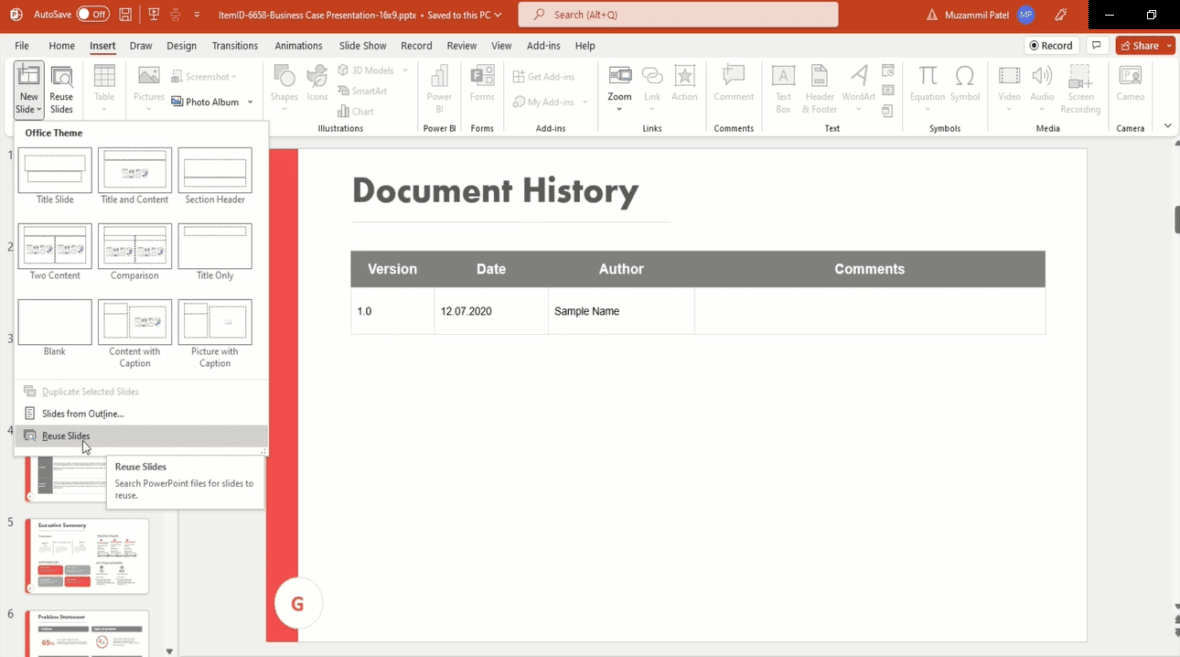Screen dimensions: 1180x657
Task: Start a Screen Recording
Action: click(x=1080, y=88)
